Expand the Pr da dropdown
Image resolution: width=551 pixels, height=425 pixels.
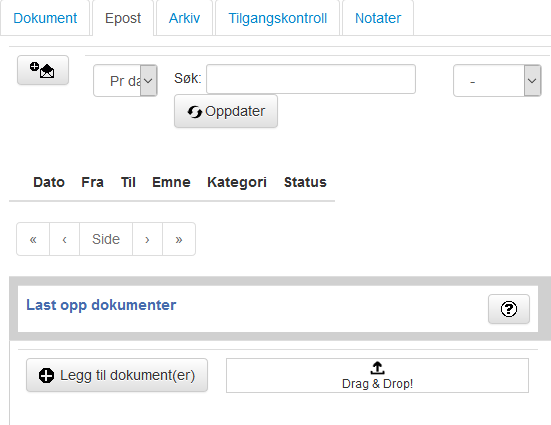pyautogui.click(x=125, y=81)
